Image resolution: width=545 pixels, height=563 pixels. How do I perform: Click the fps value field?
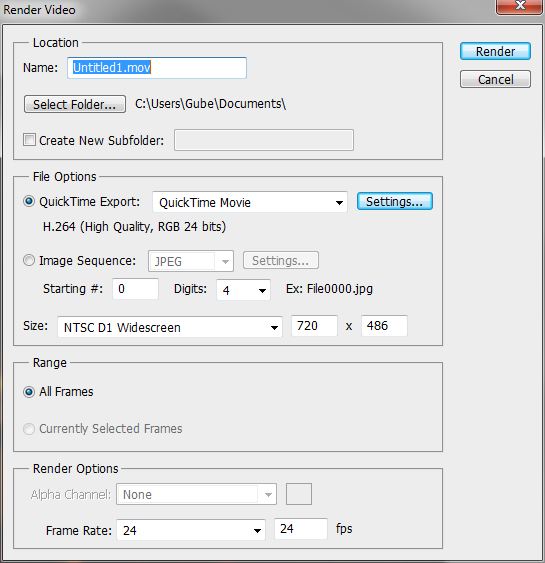click(x=301, y=529)
